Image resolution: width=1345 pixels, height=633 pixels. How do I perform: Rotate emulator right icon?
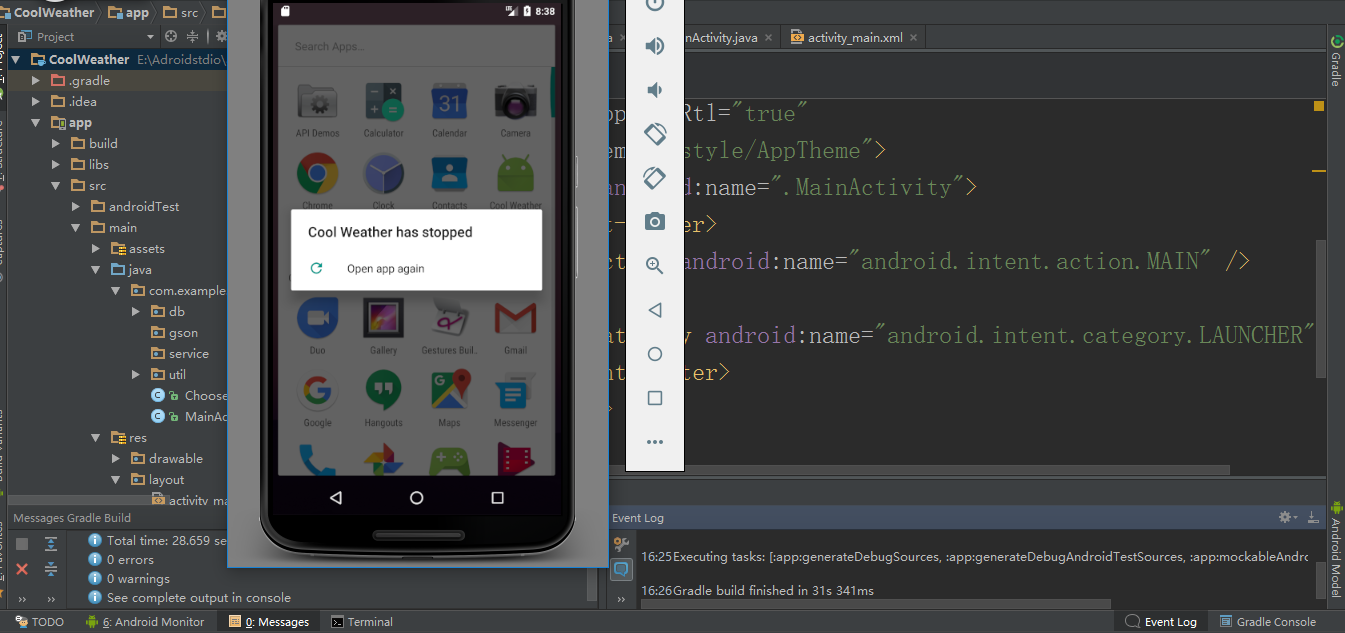pos(655,178)
